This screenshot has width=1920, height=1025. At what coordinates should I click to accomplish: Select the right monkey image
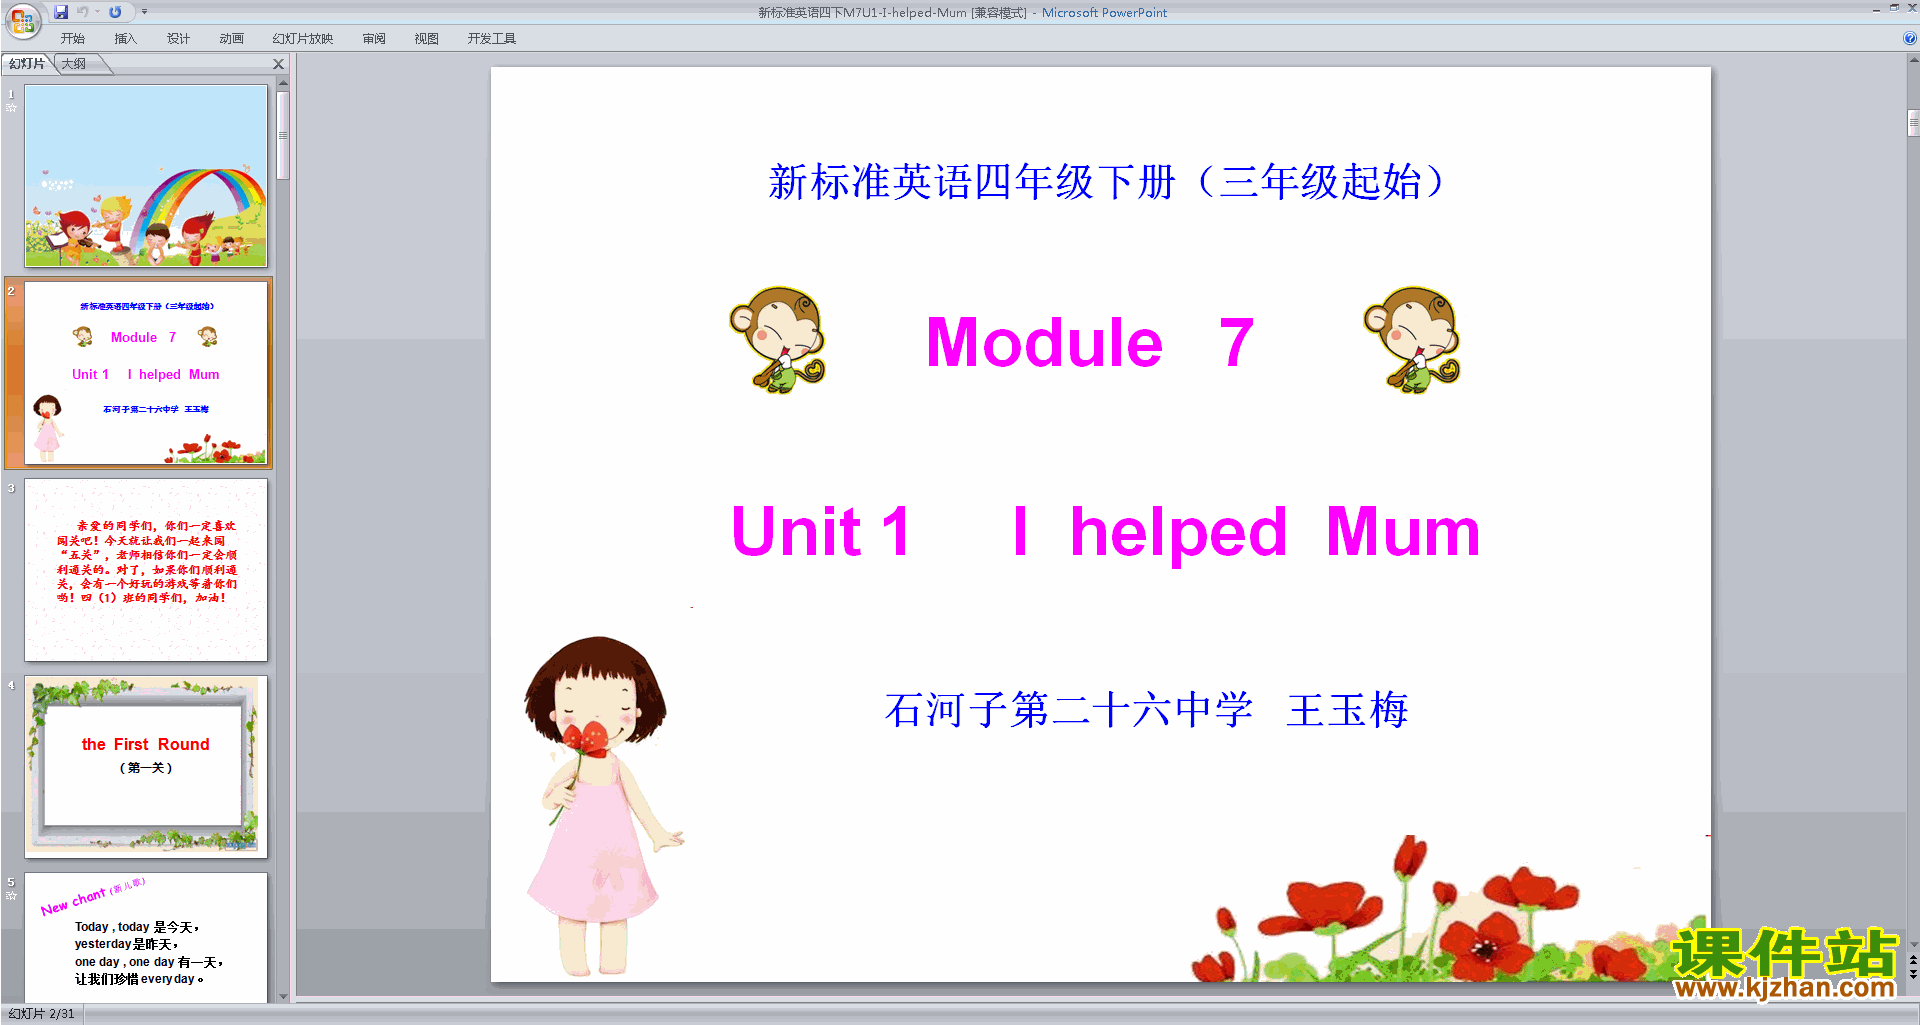tap(1412, 340)
